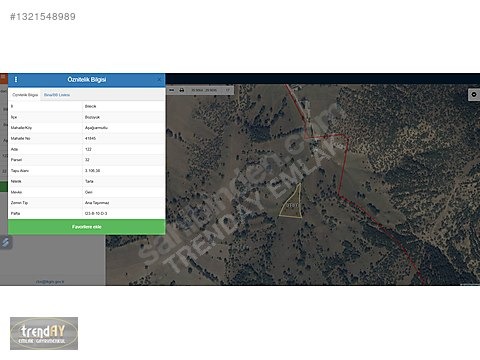Close the Öznitelik Bilgisi panel
Image resolution: width=480 pixels, height=360 pixels.
(x=159, y=79)
